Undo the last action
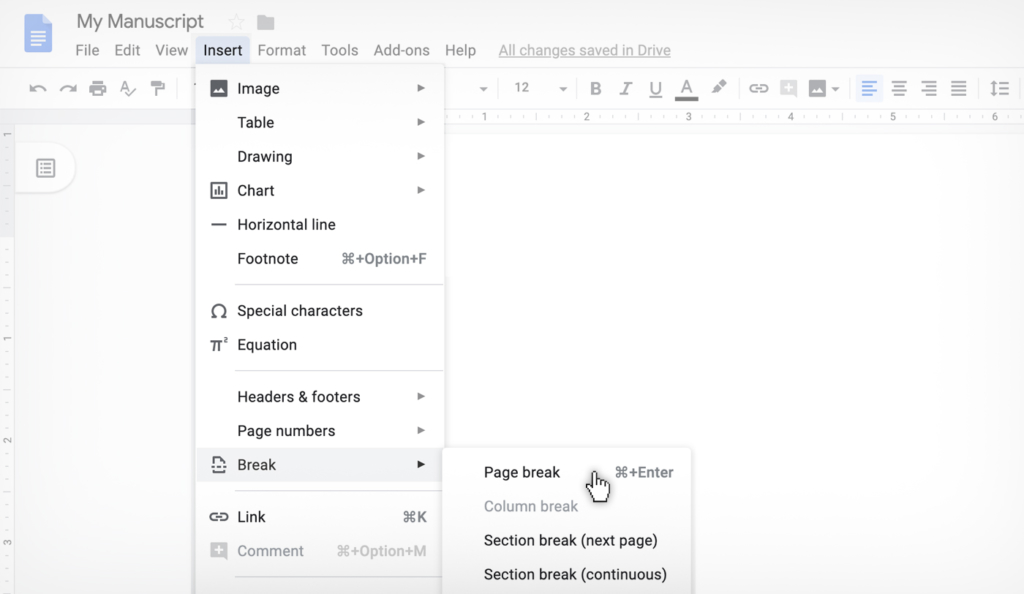The image size is (1024, 594). point(37,88)
